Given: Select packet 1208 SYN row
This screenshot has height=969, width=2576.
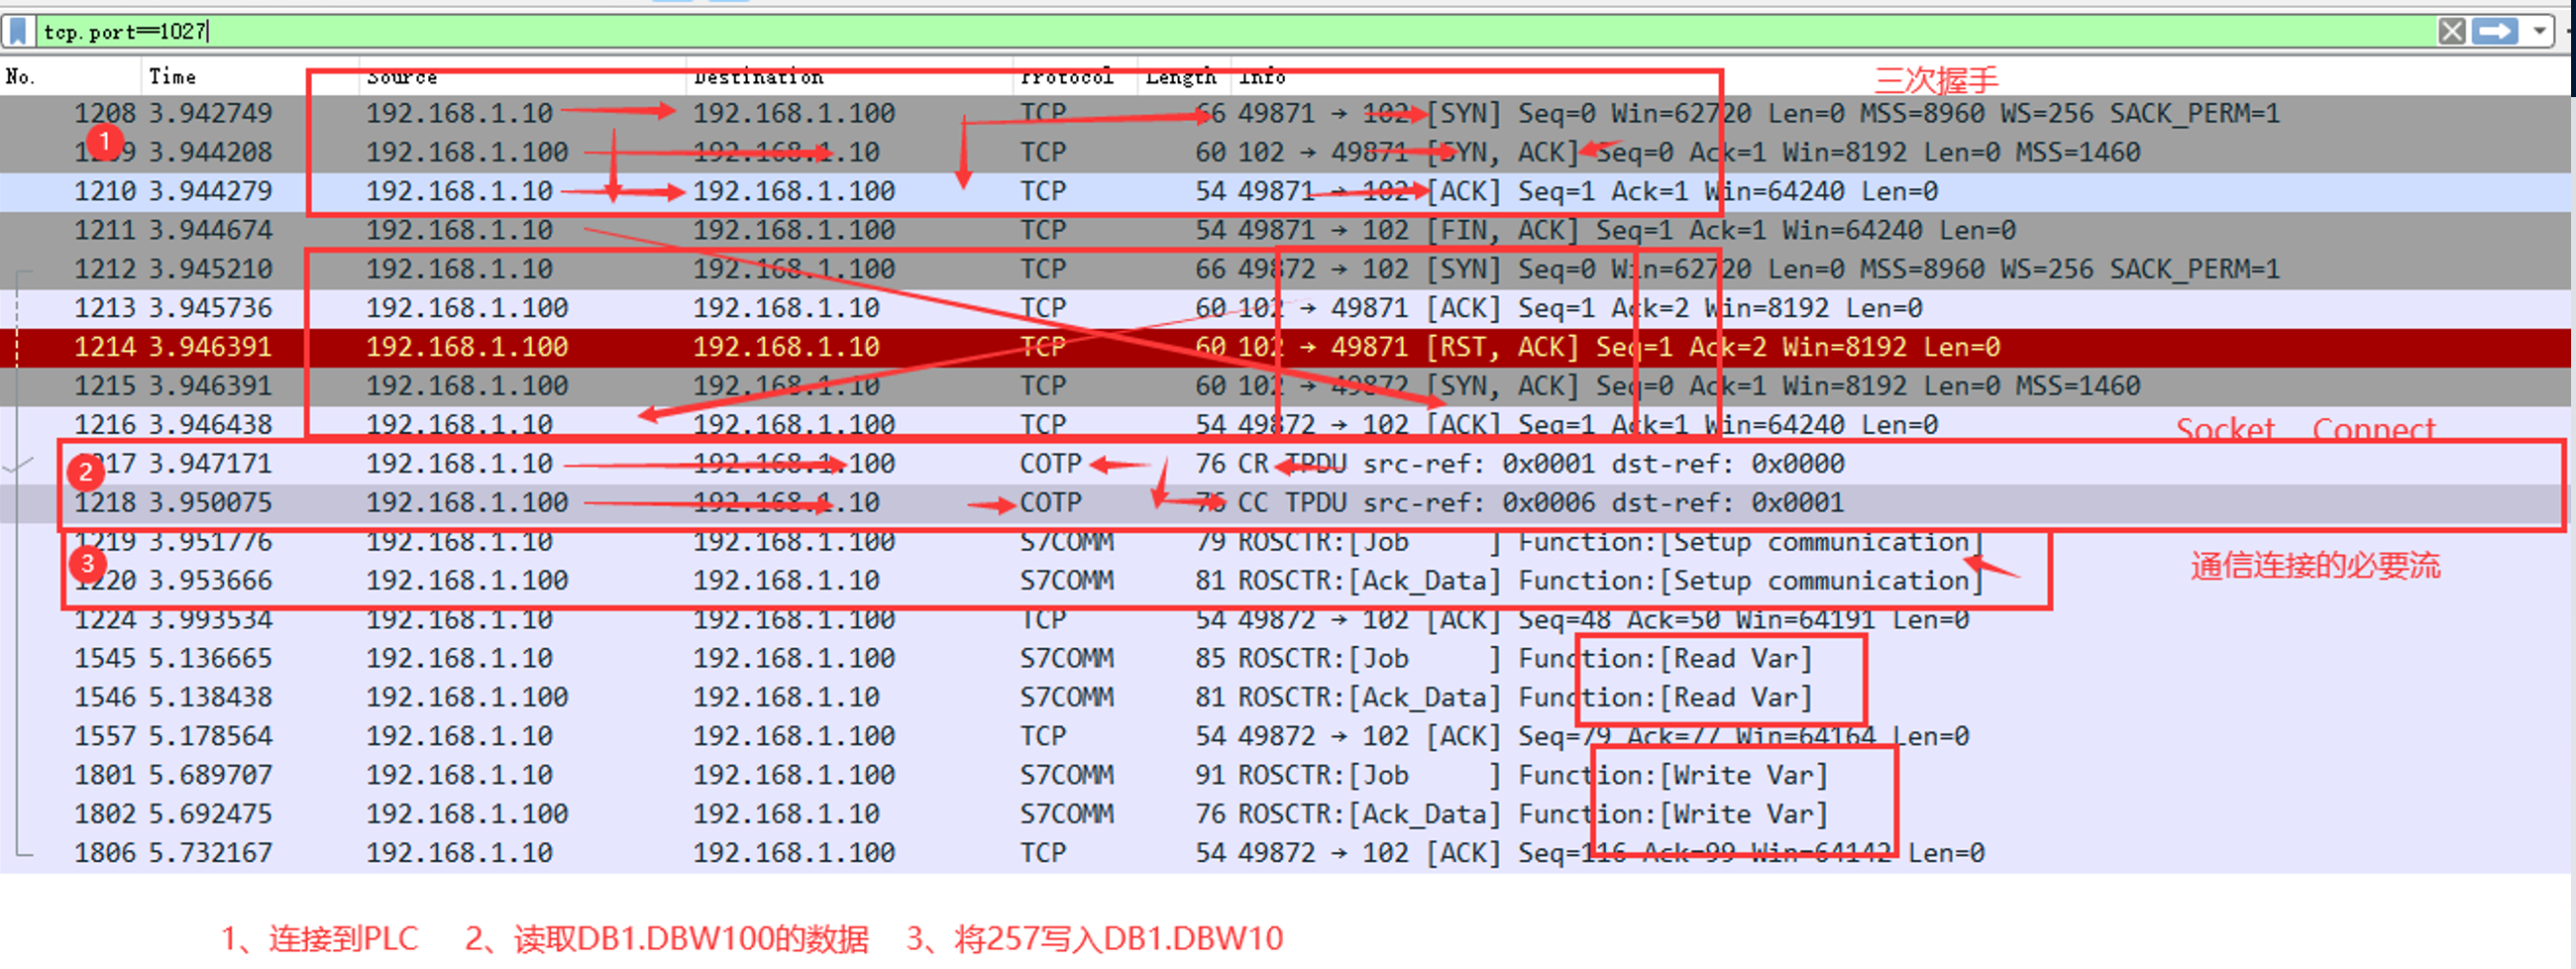Looking at the screenshot, I should tap(1000, 113).
